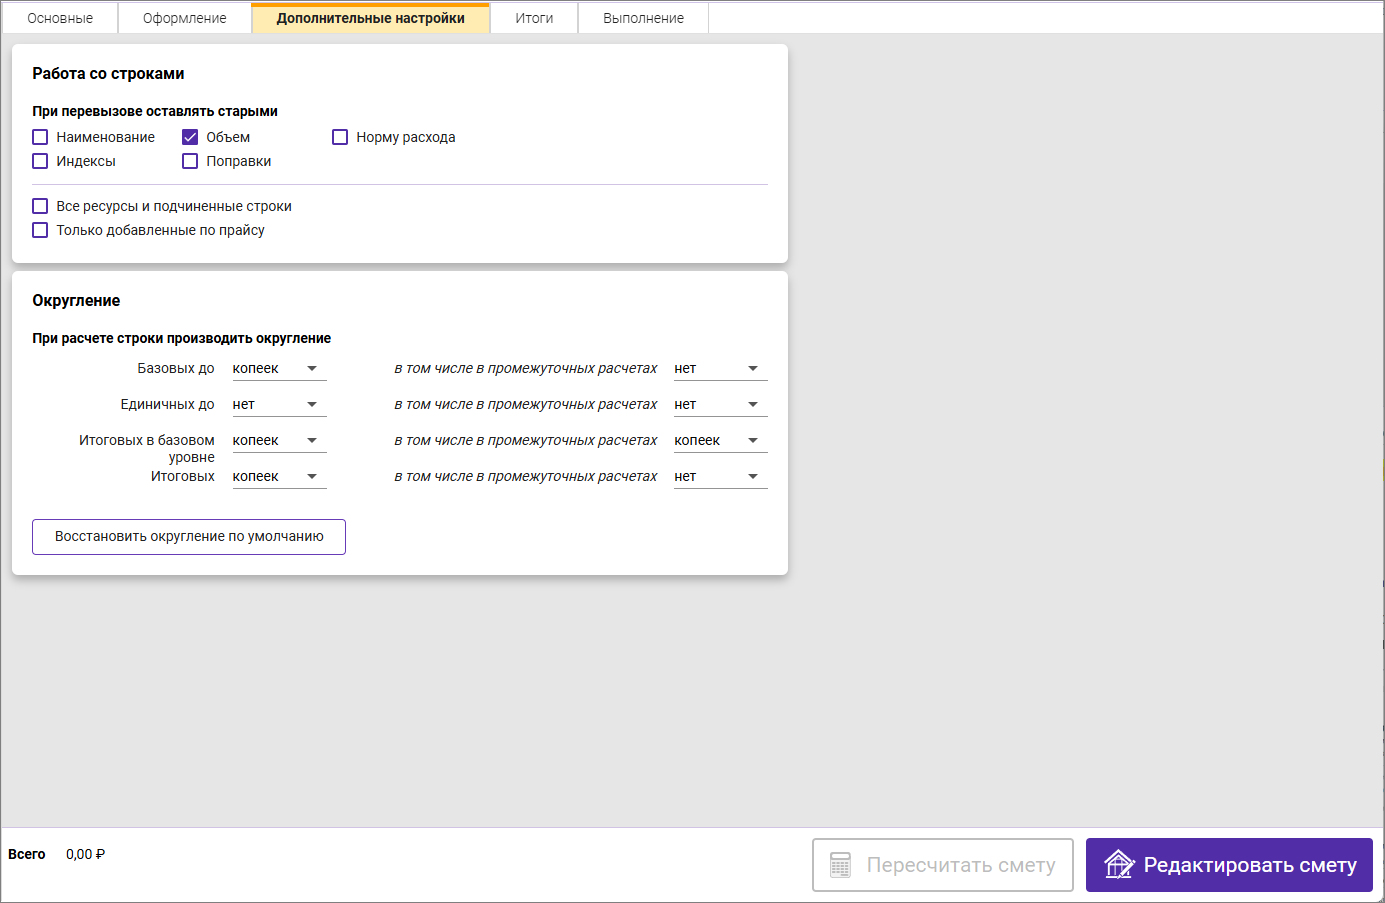The image size is (1385, 903).
Task: Enable Все ресурсы и подчиненные строки
Action: (40, 206)
